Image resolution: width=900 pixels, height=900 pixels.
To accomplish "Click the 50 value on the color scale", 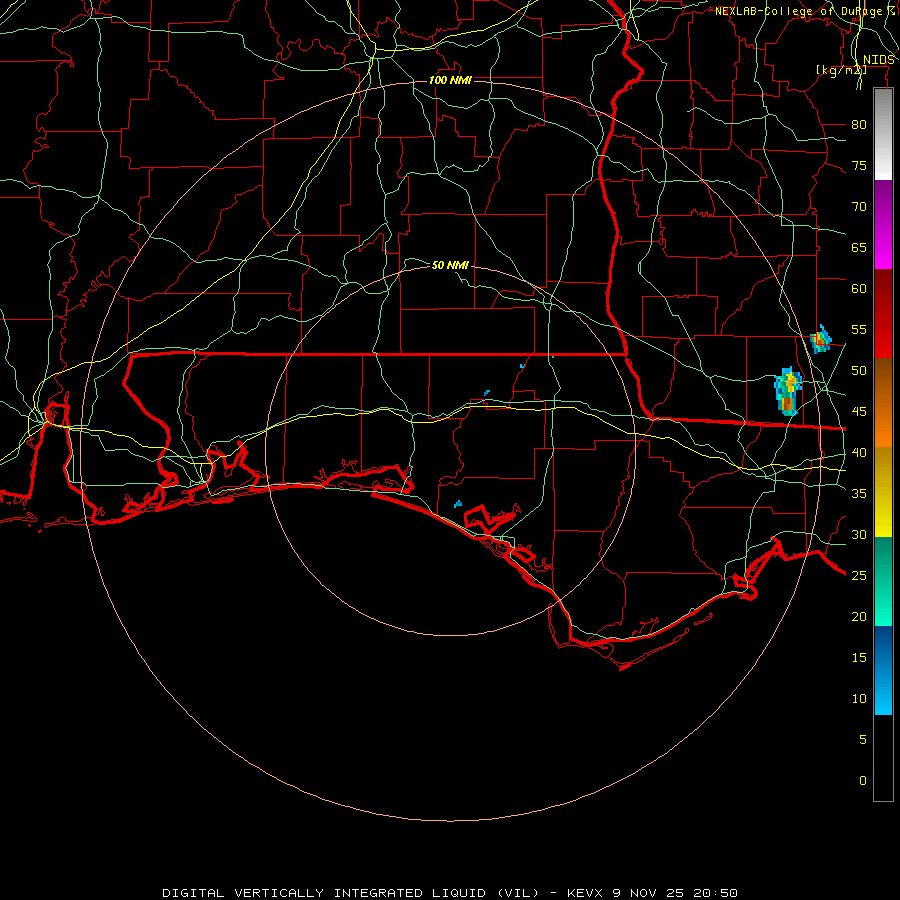I will pos(859,371).
